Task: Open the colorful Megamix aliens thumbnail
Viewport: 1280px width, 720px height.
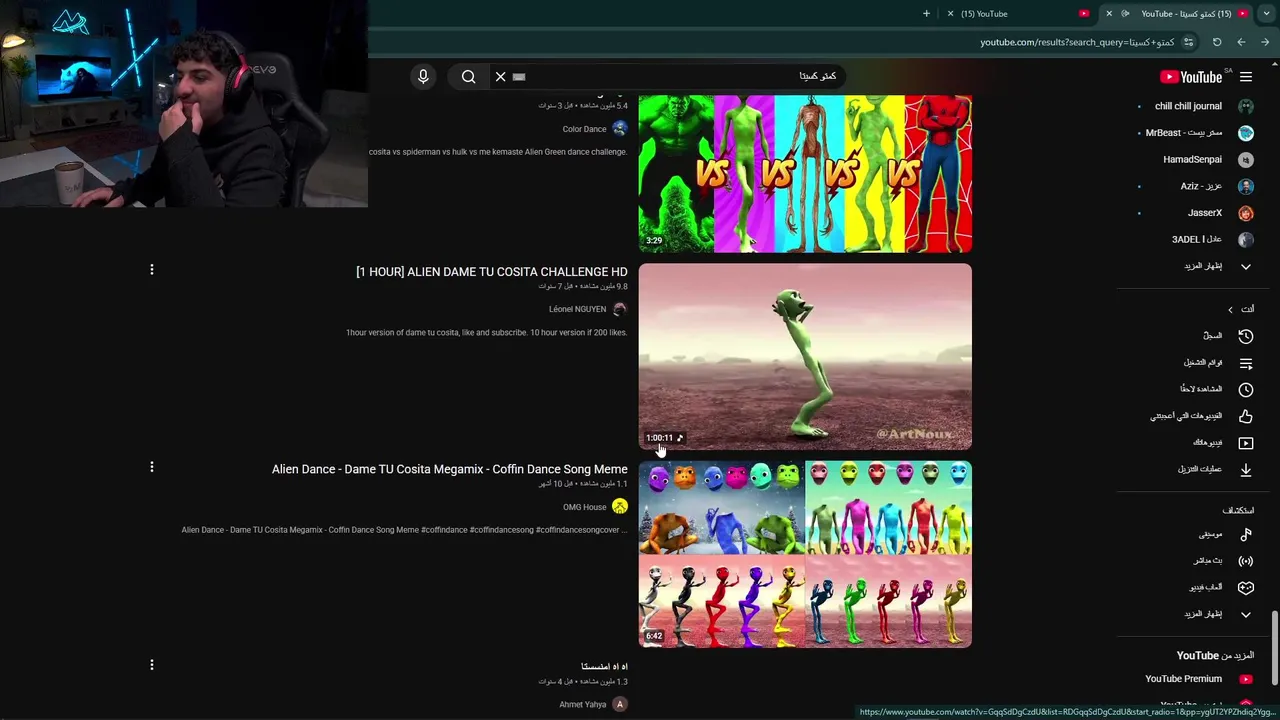Action: pyautogui.click(x=805, y=554)
